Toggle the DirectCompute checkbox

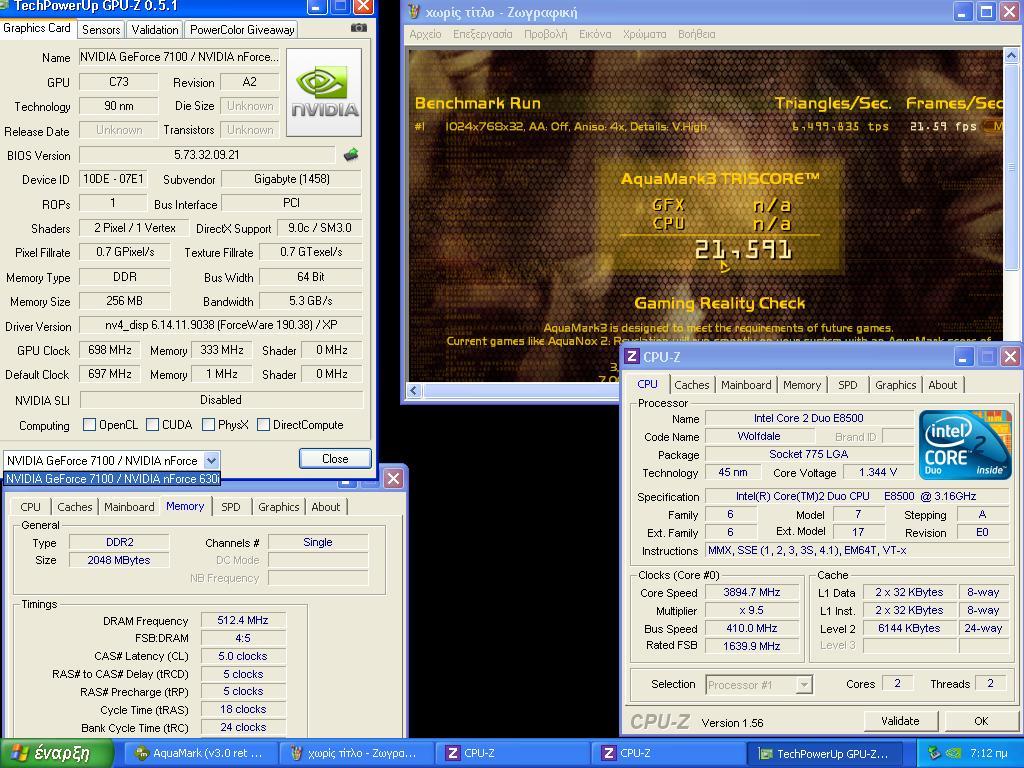[263, 424]
